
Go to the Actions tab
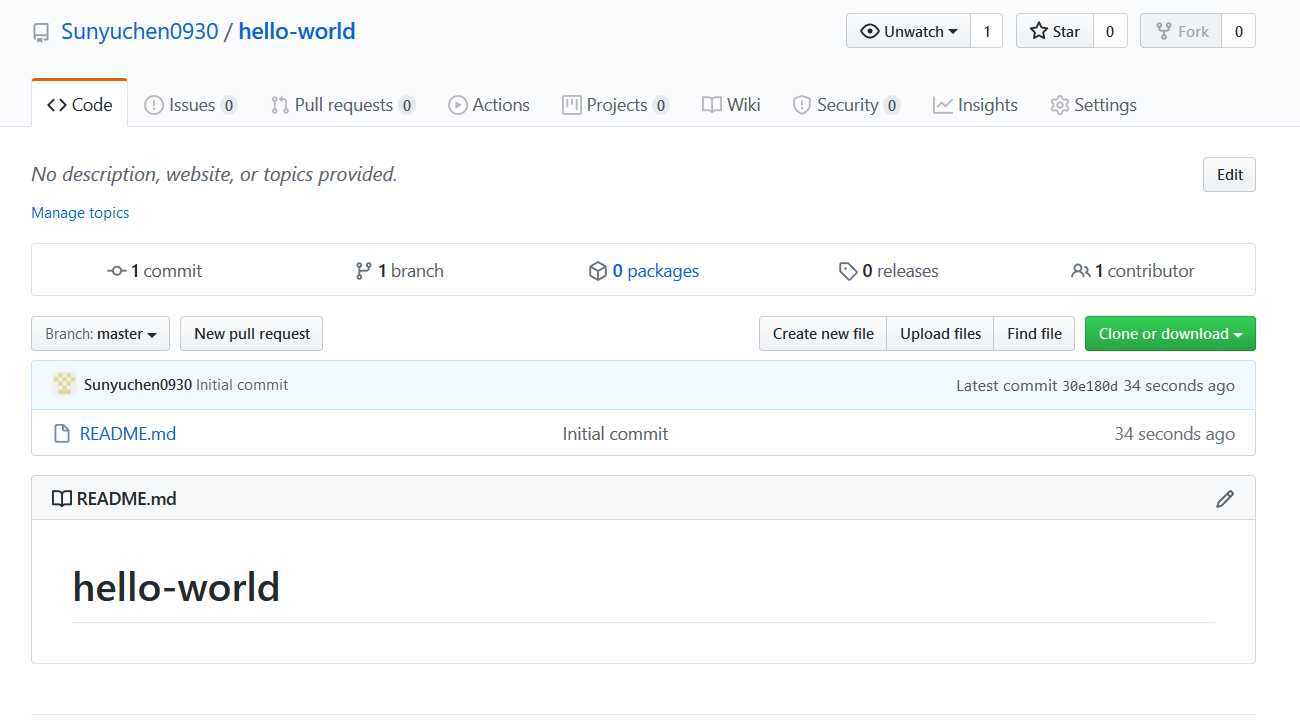[x=489, y=105]
